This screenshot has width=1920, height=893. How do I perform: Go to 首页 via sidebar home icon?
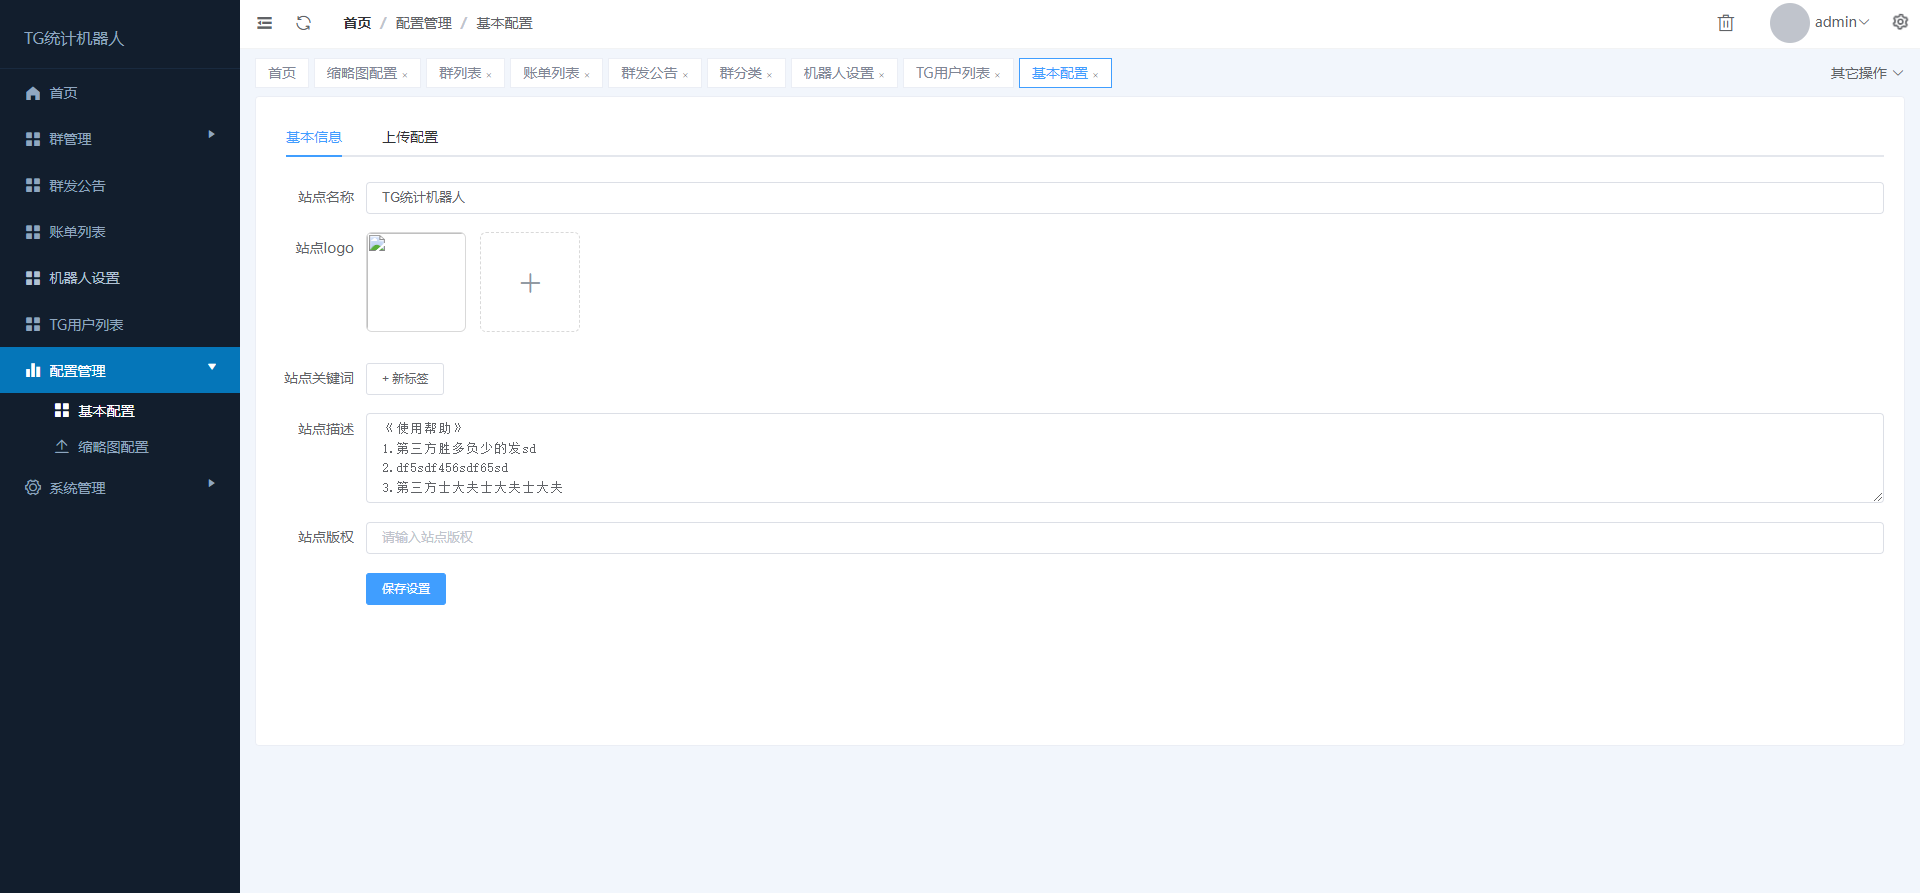[x=33, y=93]
